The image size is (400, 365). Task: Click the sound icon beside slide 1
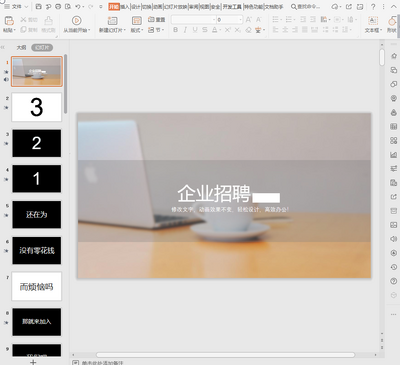click(6, 80)
